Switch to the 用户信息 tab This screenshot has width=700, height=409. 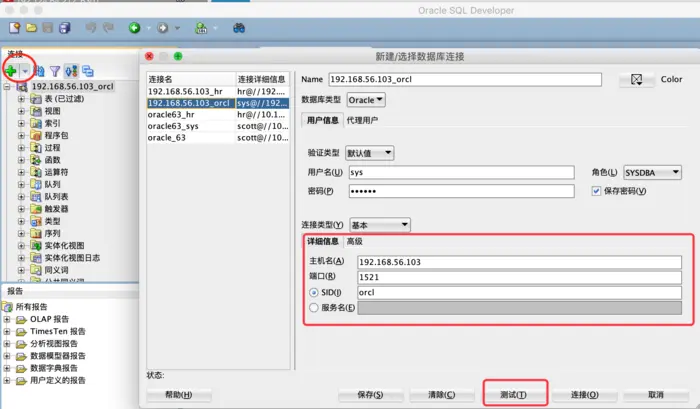coord(322,121)
